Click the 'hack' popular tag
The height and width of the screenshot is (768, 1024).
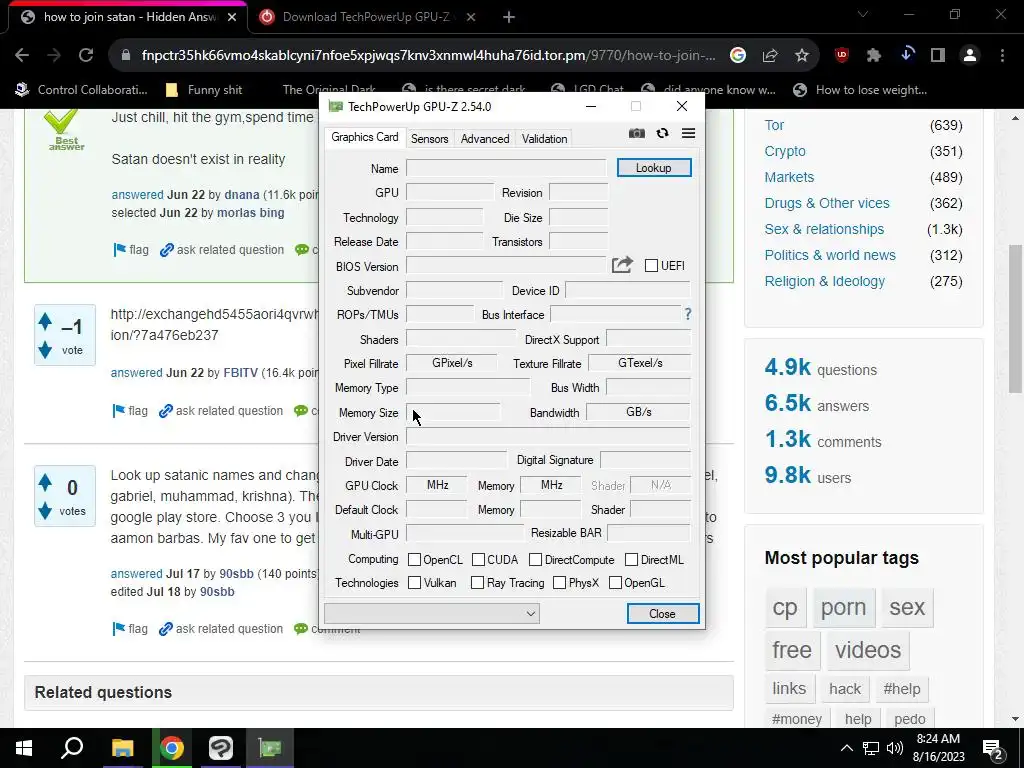[x=845, y=688]
